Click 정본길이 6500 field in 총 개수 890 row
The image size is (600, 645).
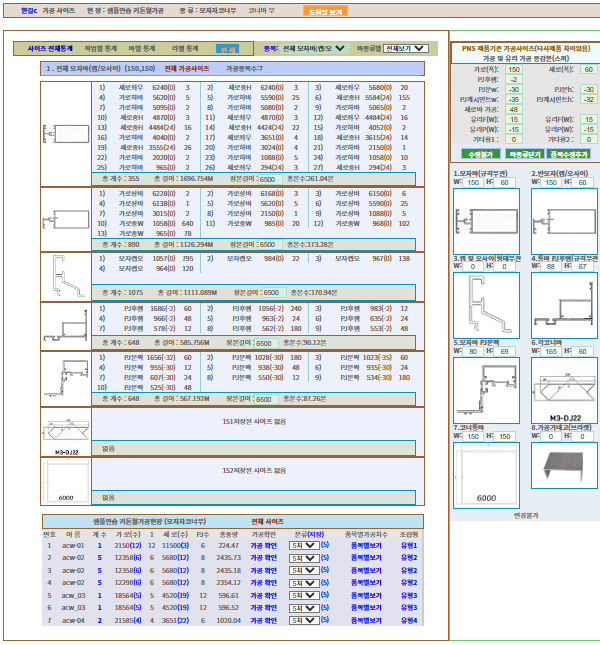click(270, 245)
